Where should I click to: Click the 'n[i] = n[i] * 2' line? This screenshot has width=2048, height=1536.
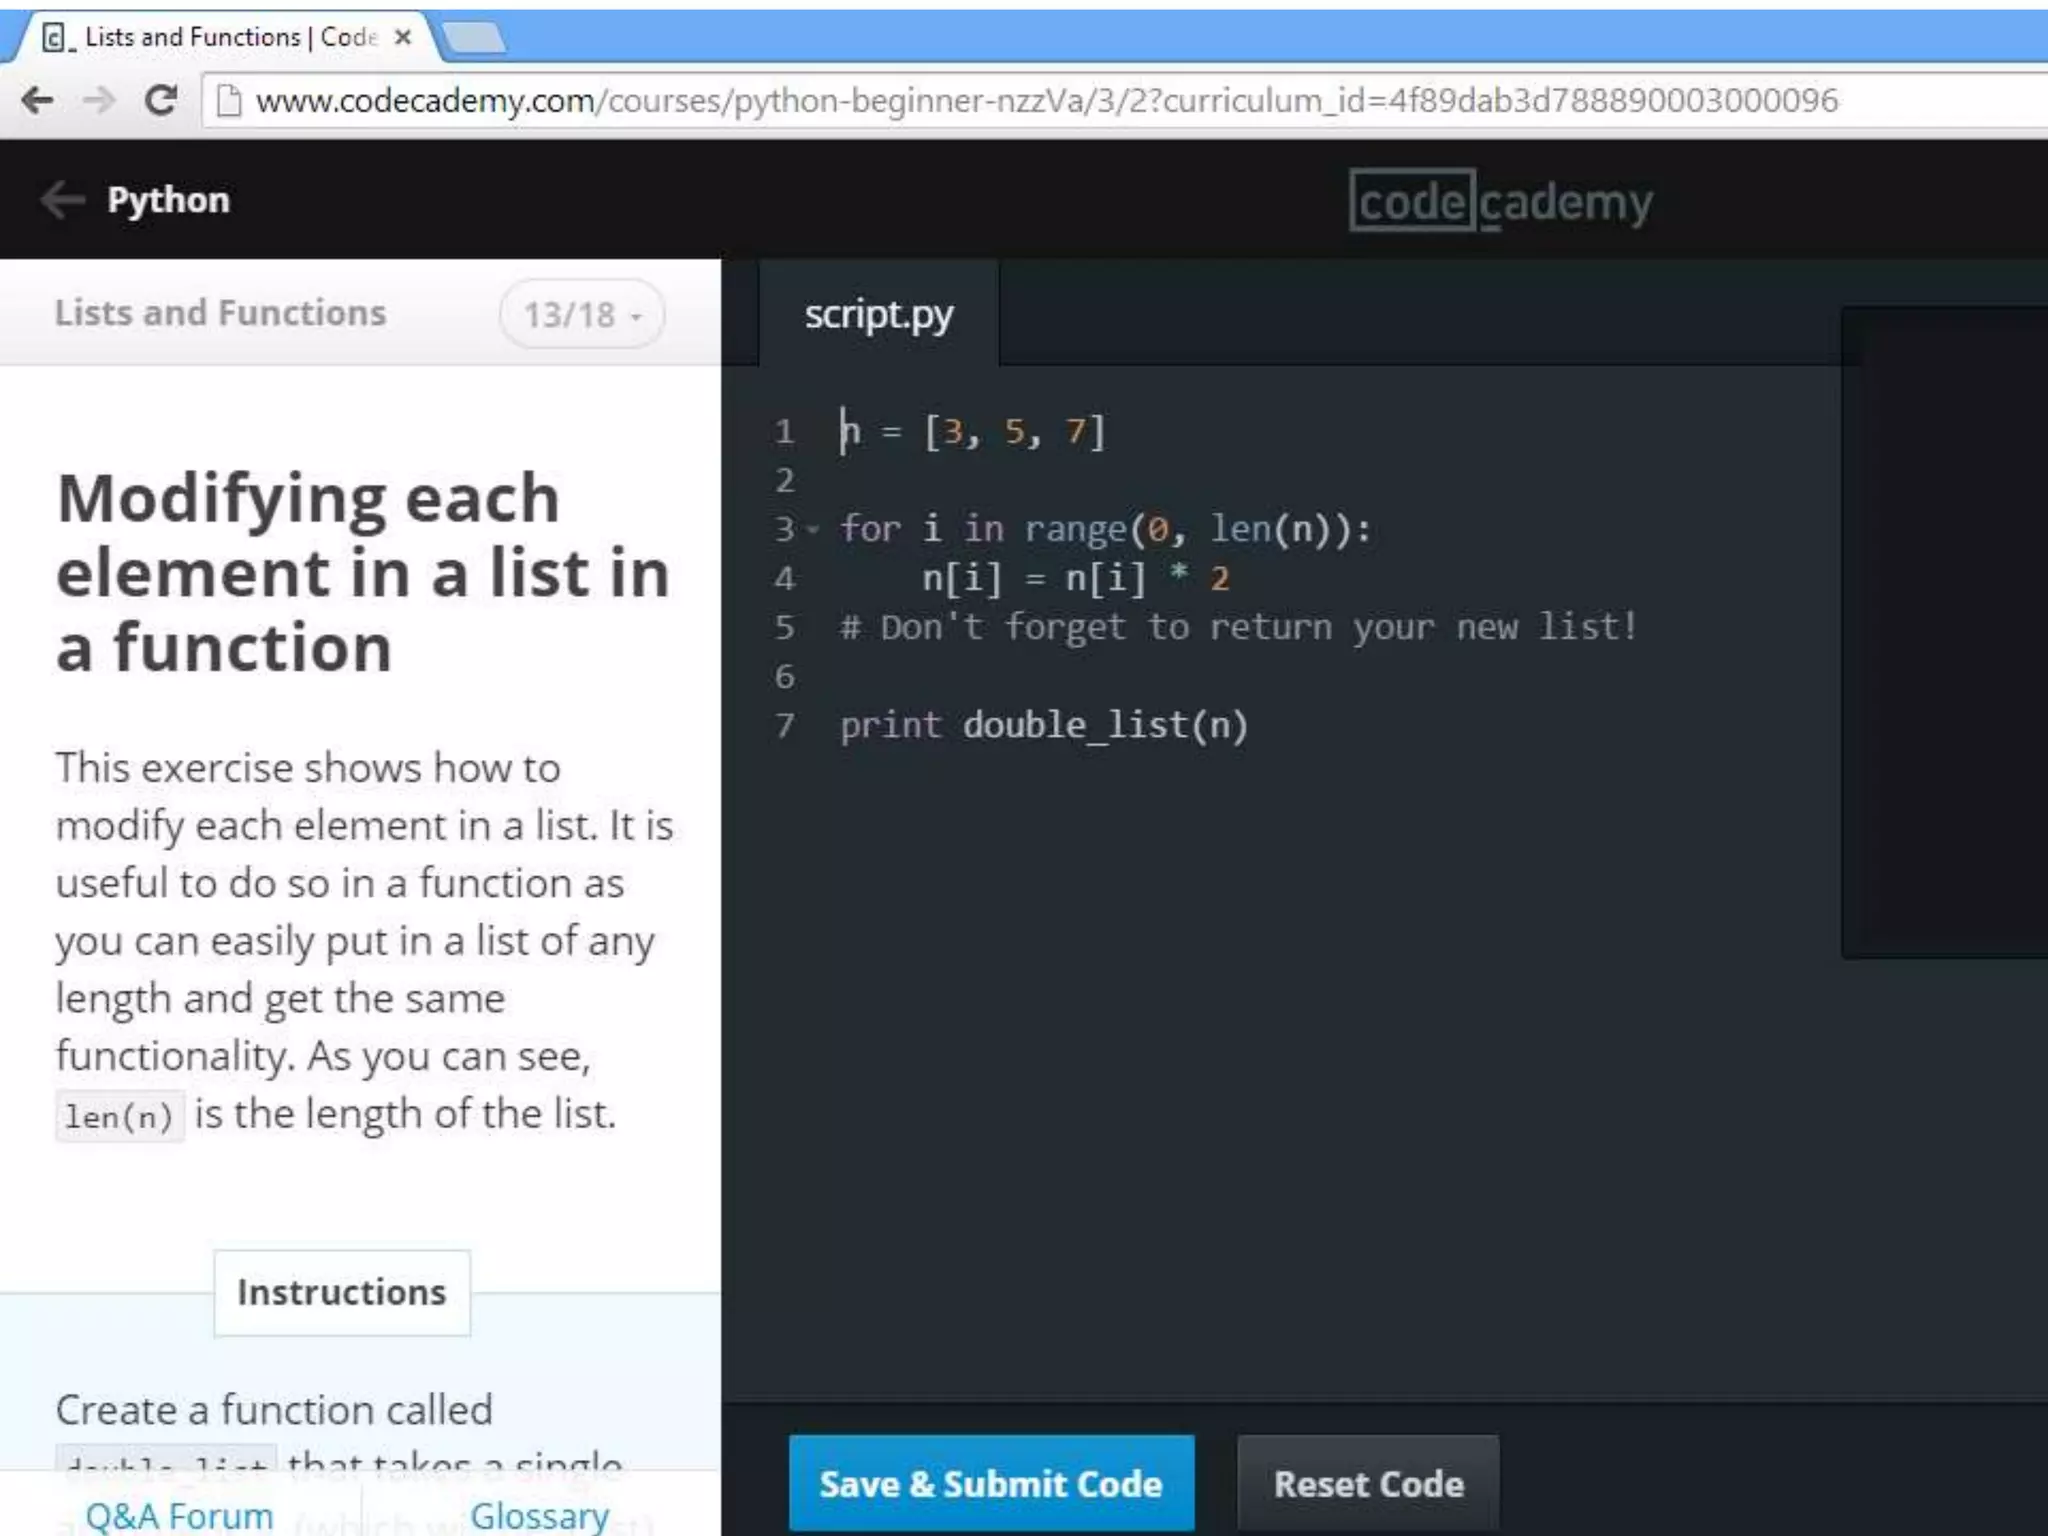tap(1076, 578)
